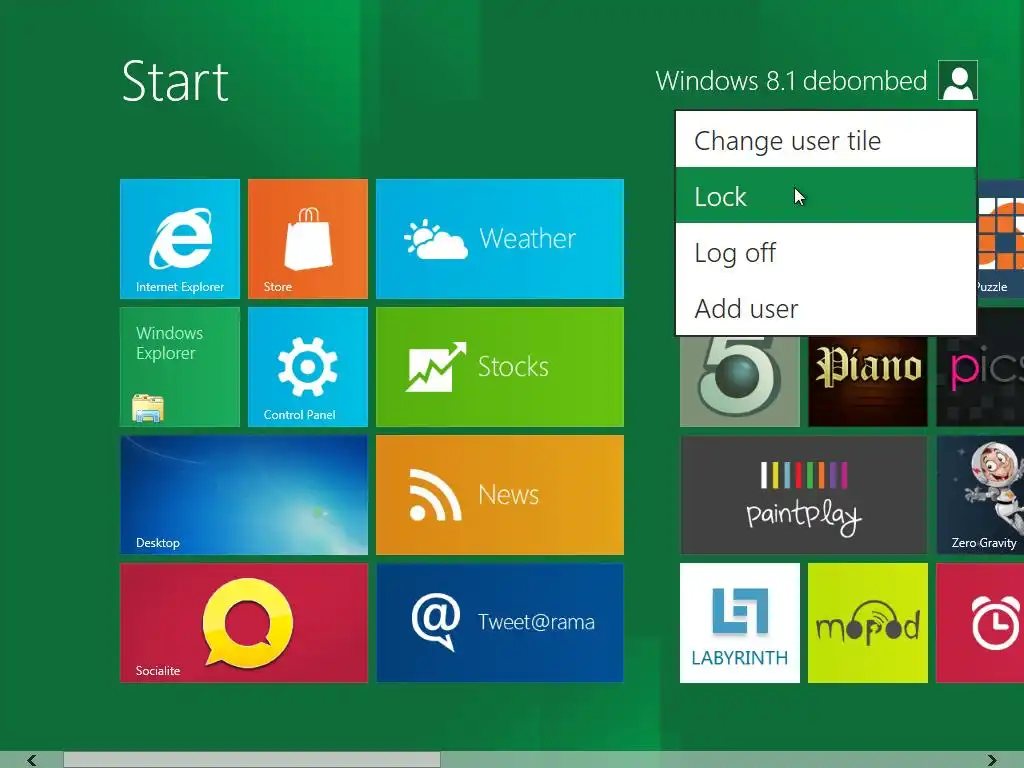Open the Desktop tile

pos(244,495)
